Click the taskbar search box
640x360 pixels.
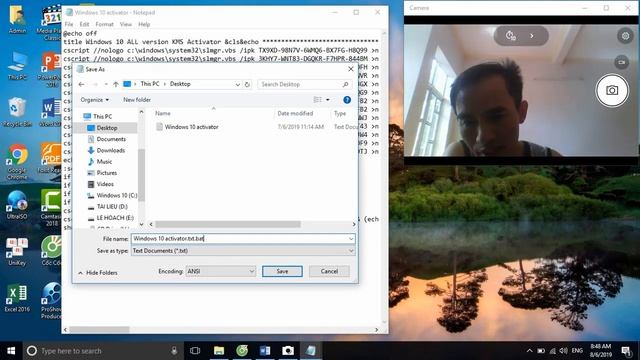[x=103, y=351]
